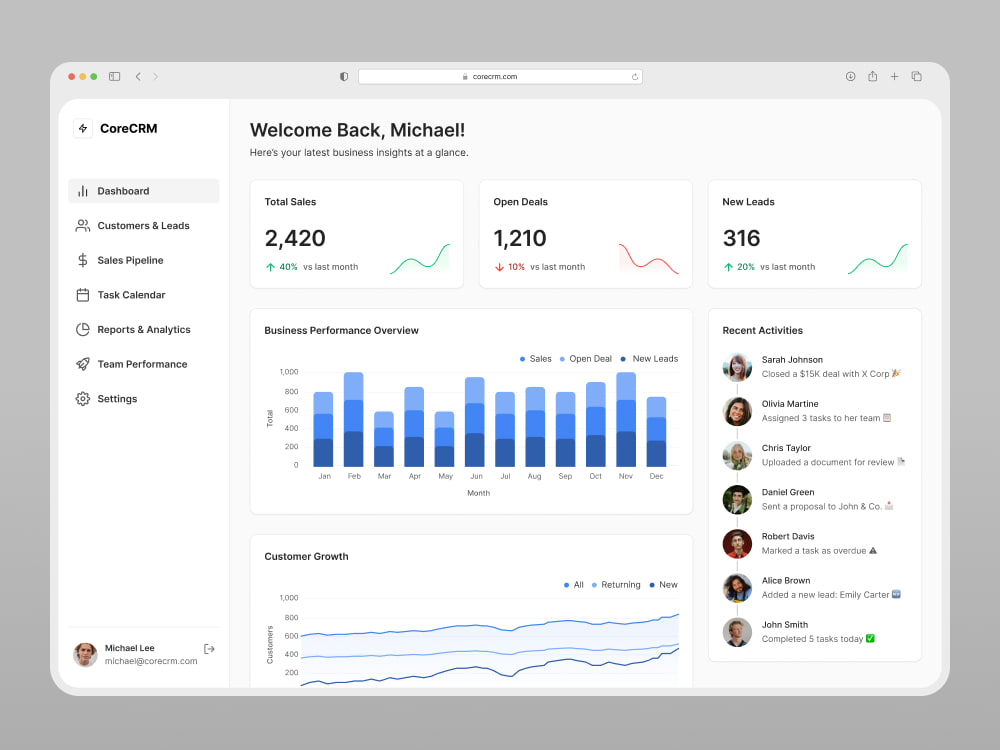
Task: Toggle the New legend in Customer Growth
Action: pyautogui.click(x=663, y=585)
